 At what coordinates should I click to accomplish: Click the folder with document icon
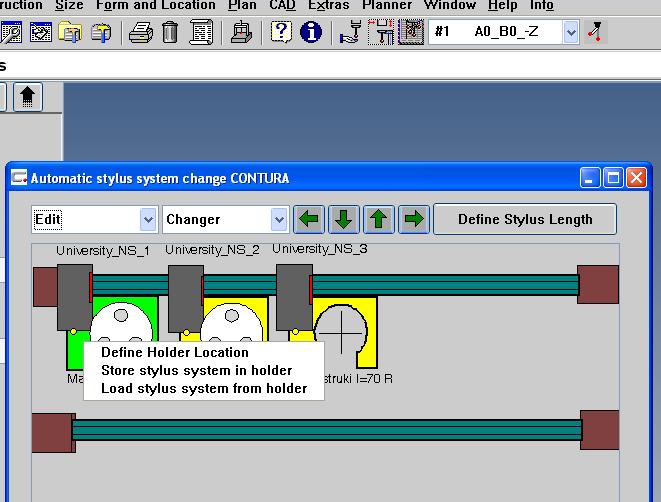click(x=70, y=32)
